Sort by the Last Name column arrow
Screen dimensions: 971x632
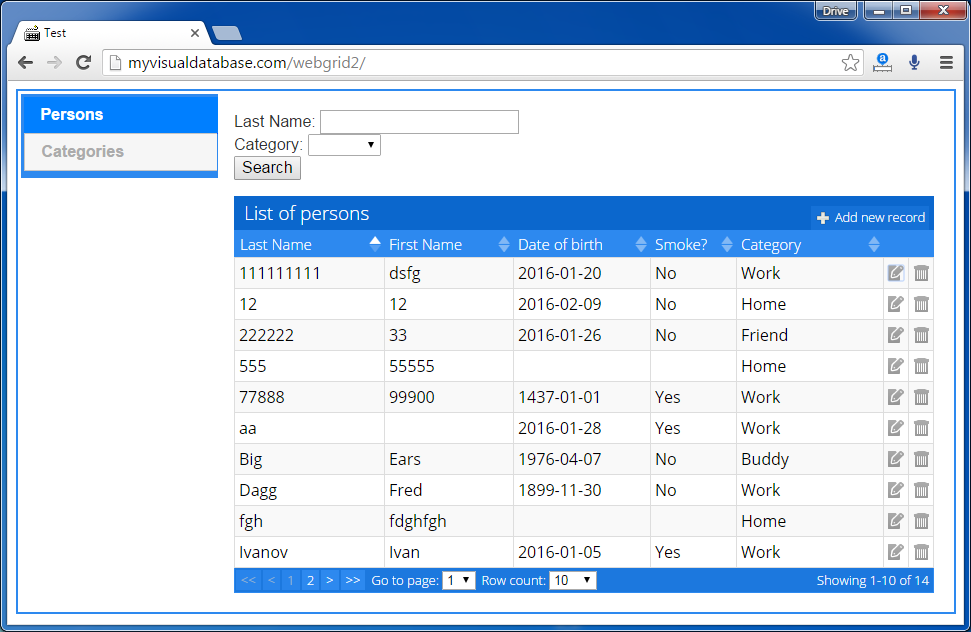tap(375, 244)
